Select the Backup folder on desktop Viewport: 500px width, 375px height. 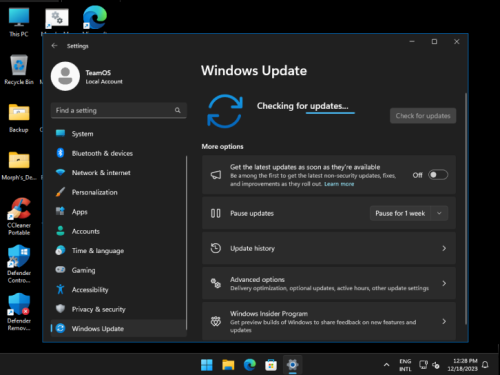[x=19, y=118]
